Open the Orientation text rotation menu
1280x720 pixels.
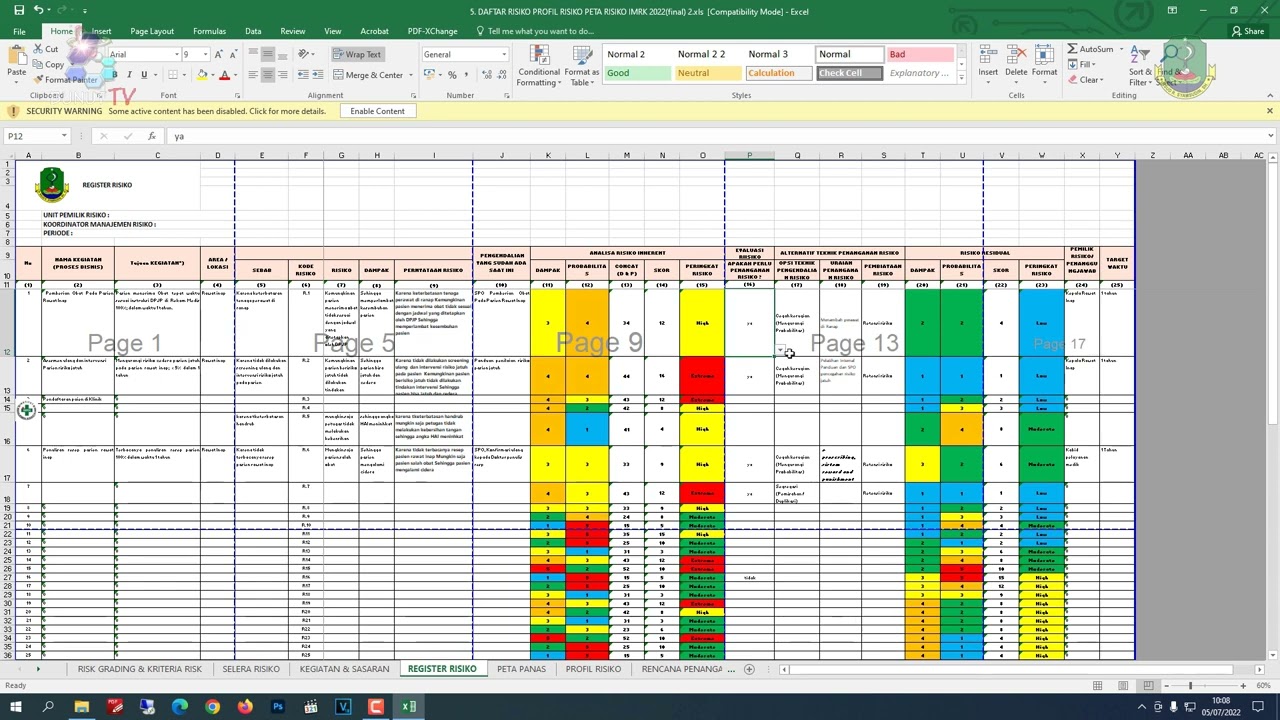click(306, 54)
